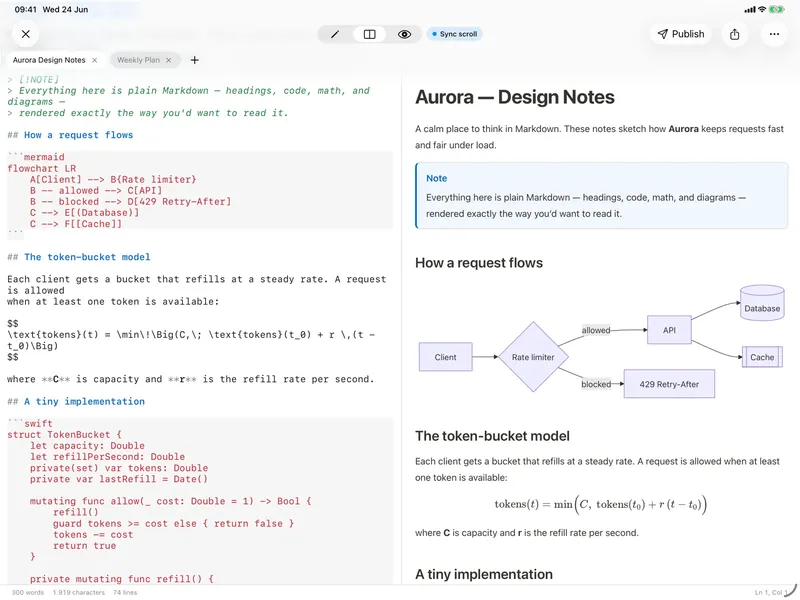Image resolution: width=800 pixels, height=600 pixels.
Task: Close the Aurora Design Notes tab
Action: (x=94, y=60)
